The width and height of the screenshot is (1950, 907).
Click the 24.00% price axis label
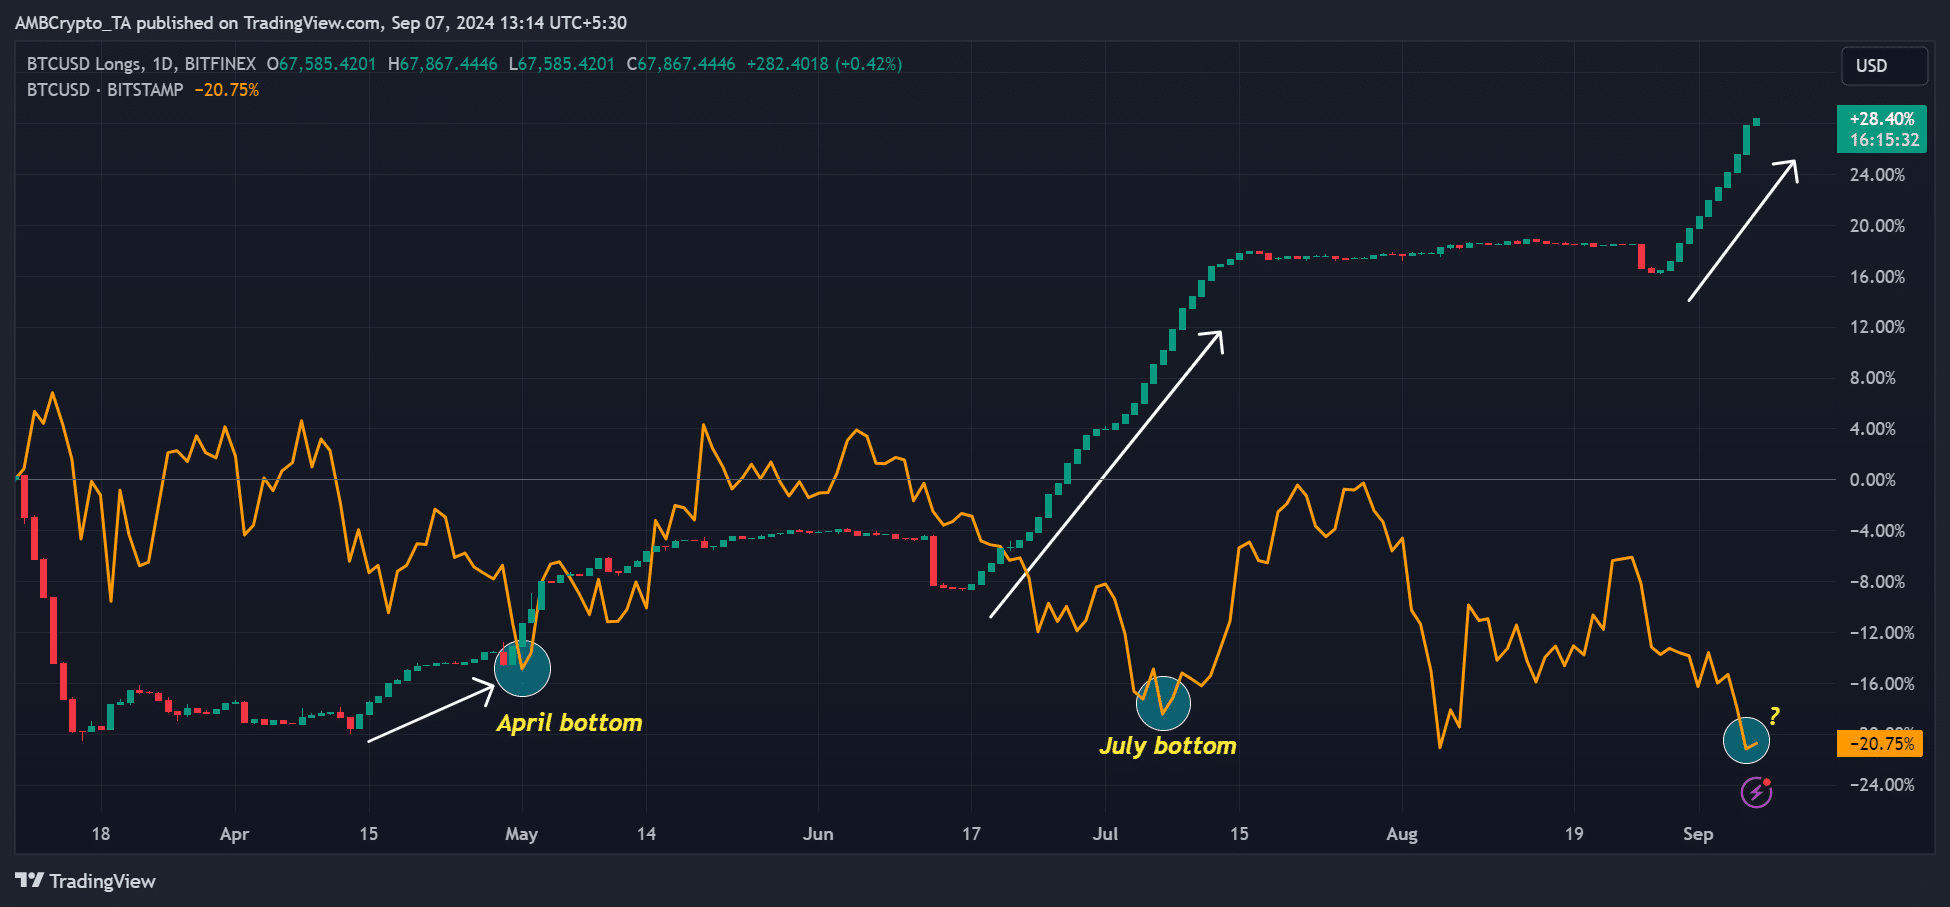tap(1877, 175)
